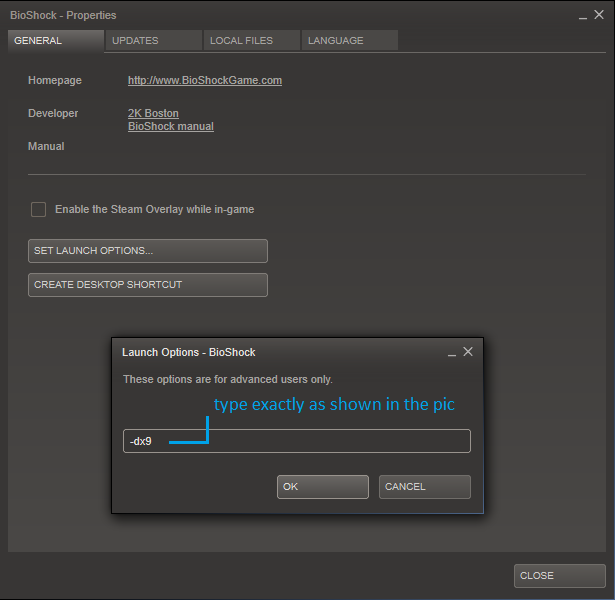This screenshot has width=615, height=600.
Task: Click 'These options are for advanced users only.' text
Action: pyautogui.click(x=228, y=379)
